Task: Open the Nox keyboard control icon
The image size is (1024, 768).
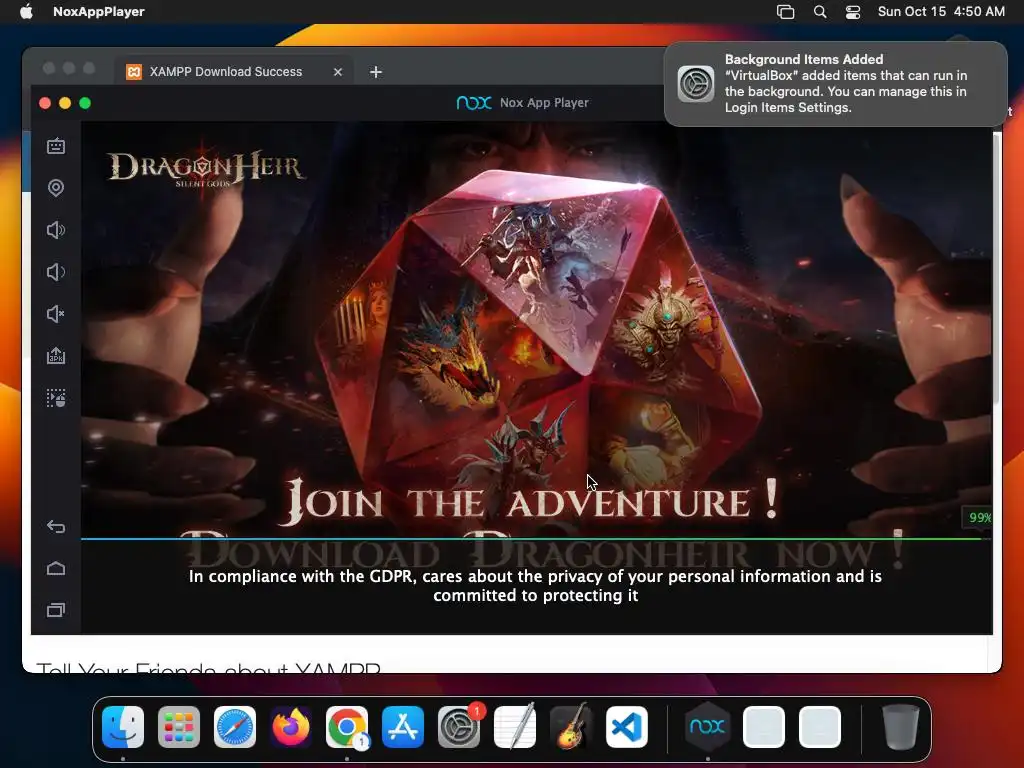Action: [56, 146]
